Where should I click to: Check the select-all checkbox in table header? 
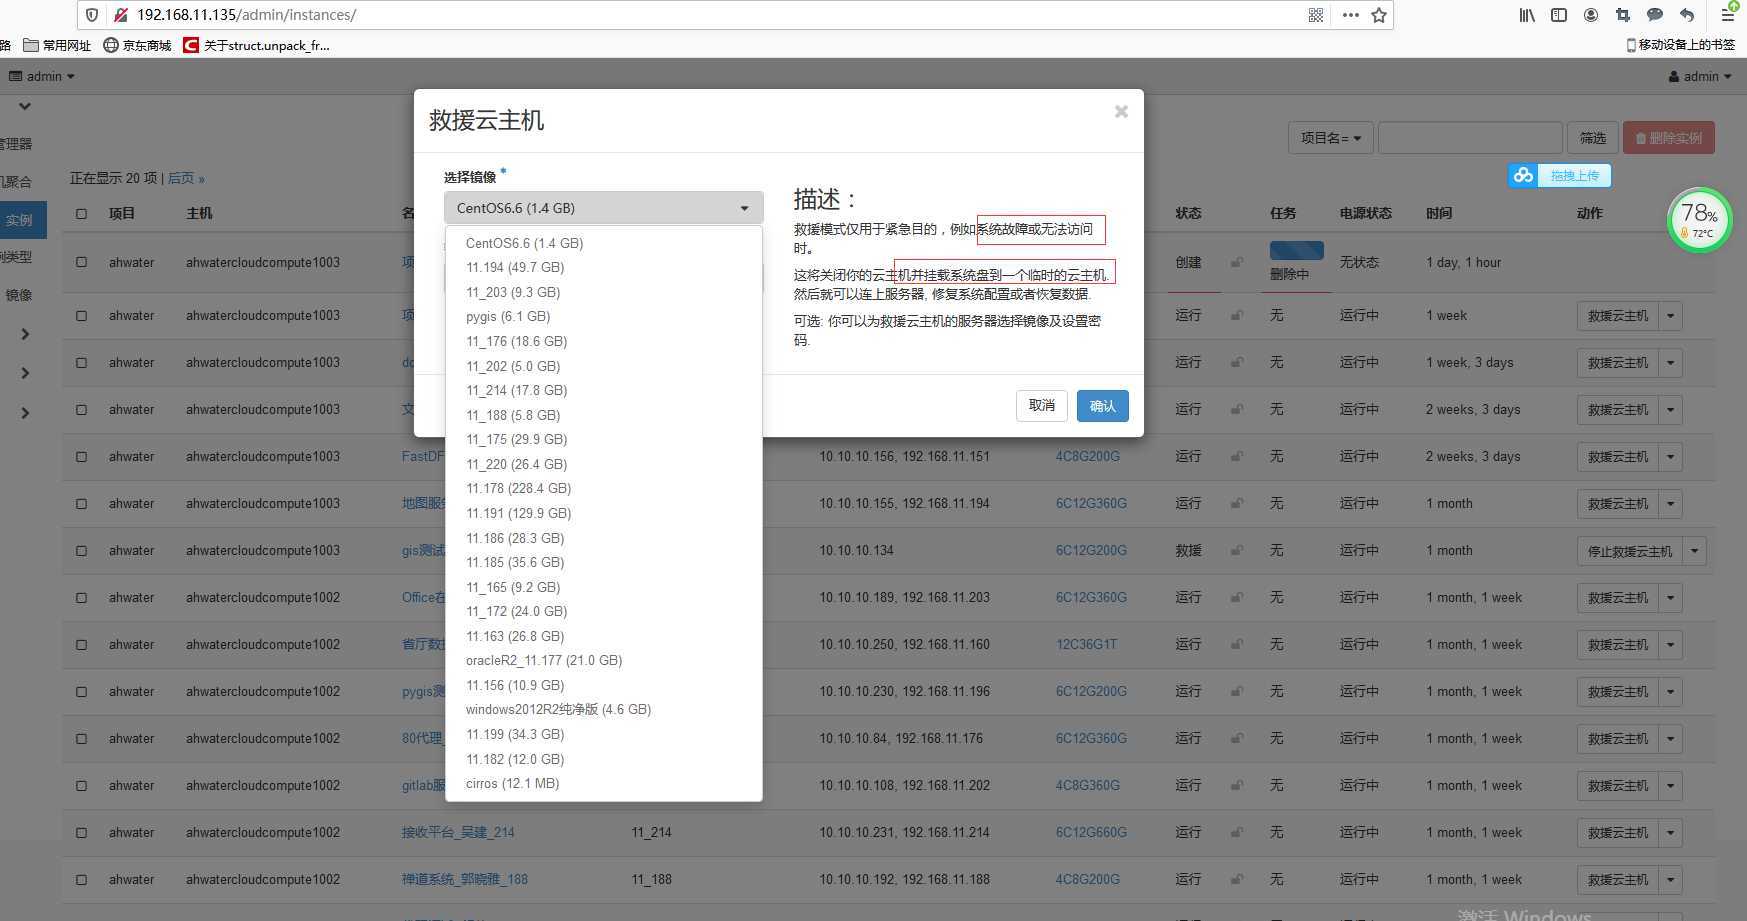[81, 213]
